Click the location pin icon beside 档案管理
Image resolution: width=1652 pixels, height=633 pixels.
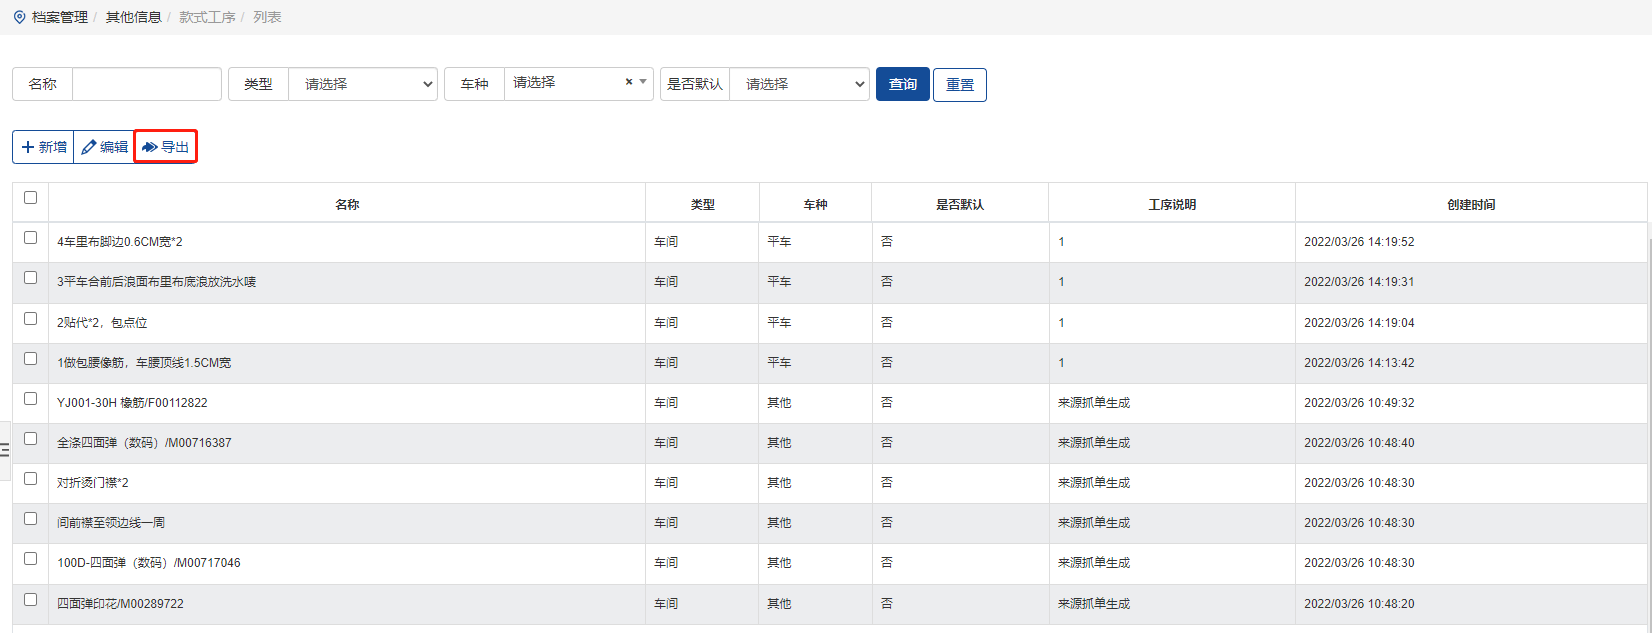[19, 17]
